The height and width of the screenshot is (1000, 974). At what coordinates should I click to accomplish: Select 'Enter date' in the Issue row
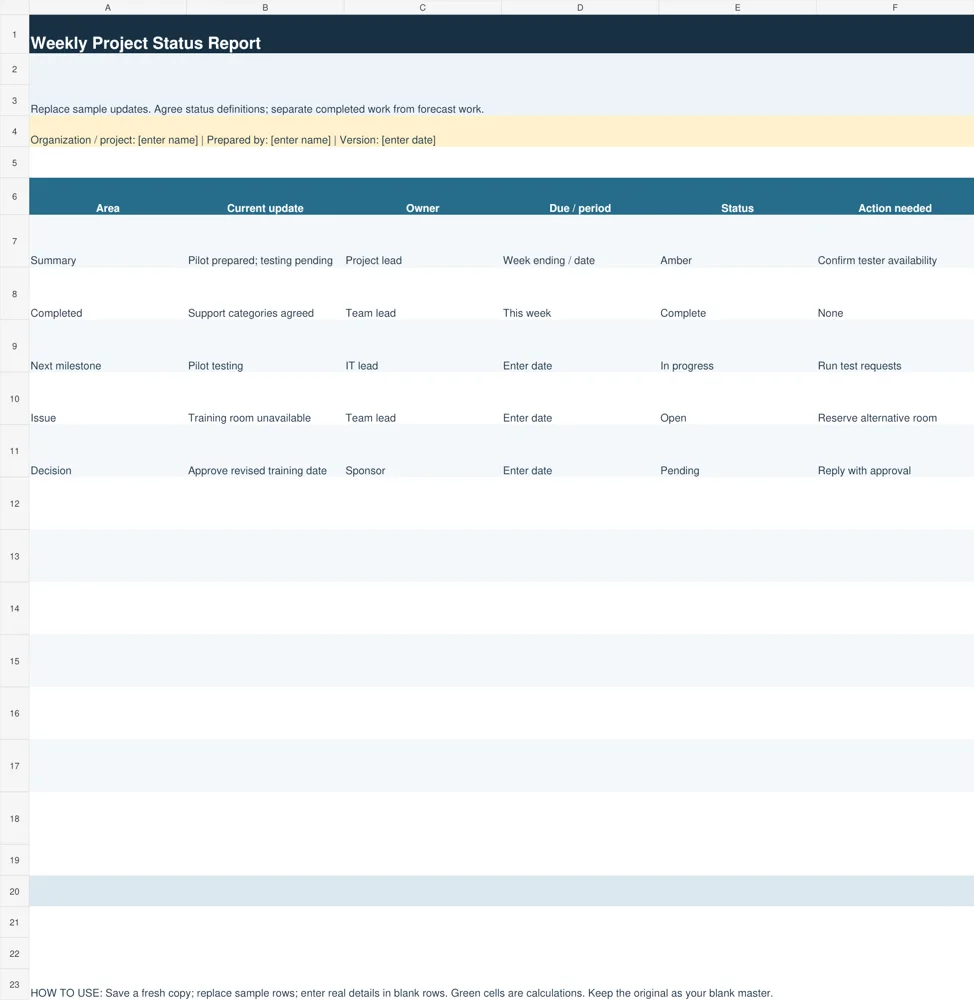coord(580,399)
